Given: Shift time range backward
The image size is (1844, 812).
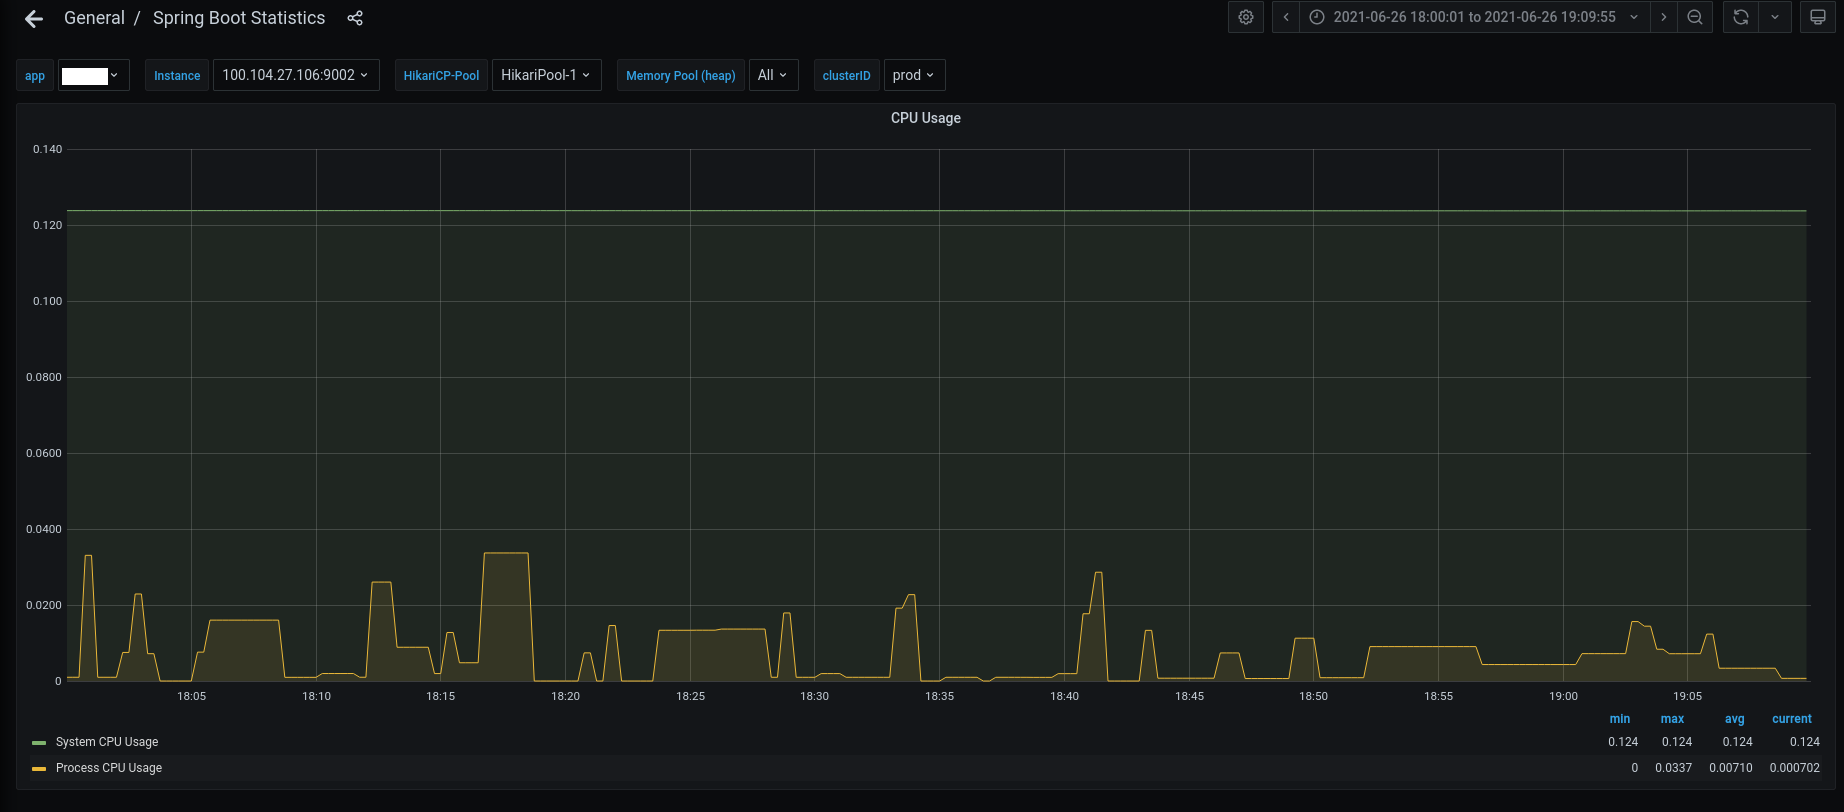Looking at the screenshot, I should [x=1286, y=17].
